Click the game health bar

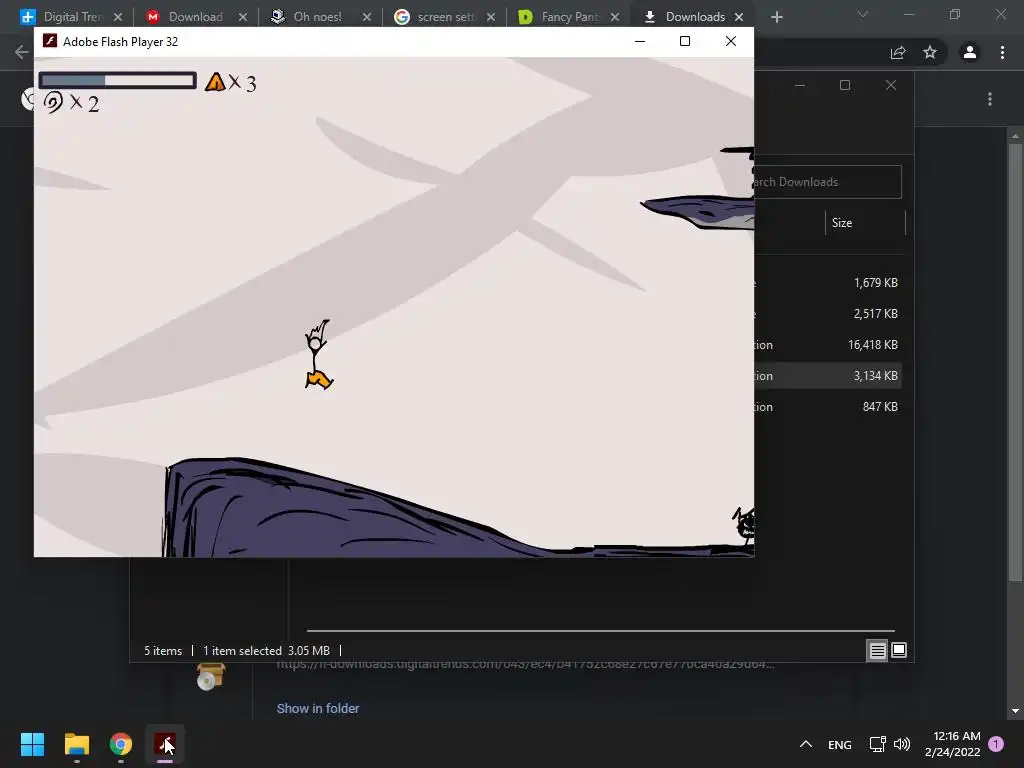[x=118, y=80]
